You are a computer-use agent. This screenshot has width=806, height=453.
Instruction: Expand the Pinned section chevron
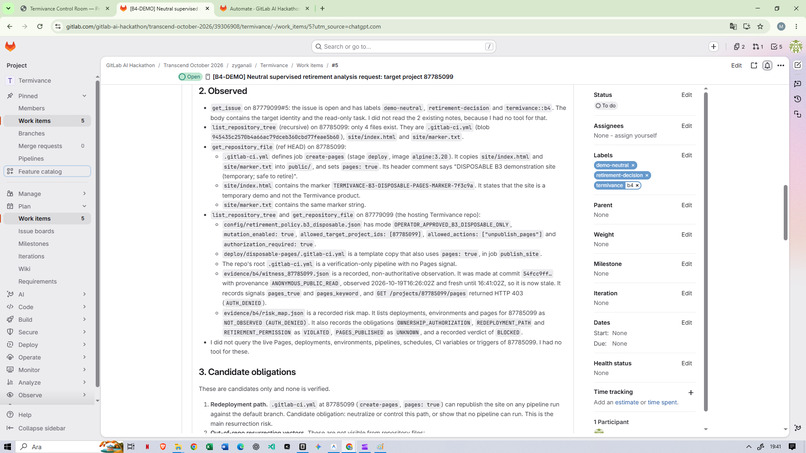(84, 96)
